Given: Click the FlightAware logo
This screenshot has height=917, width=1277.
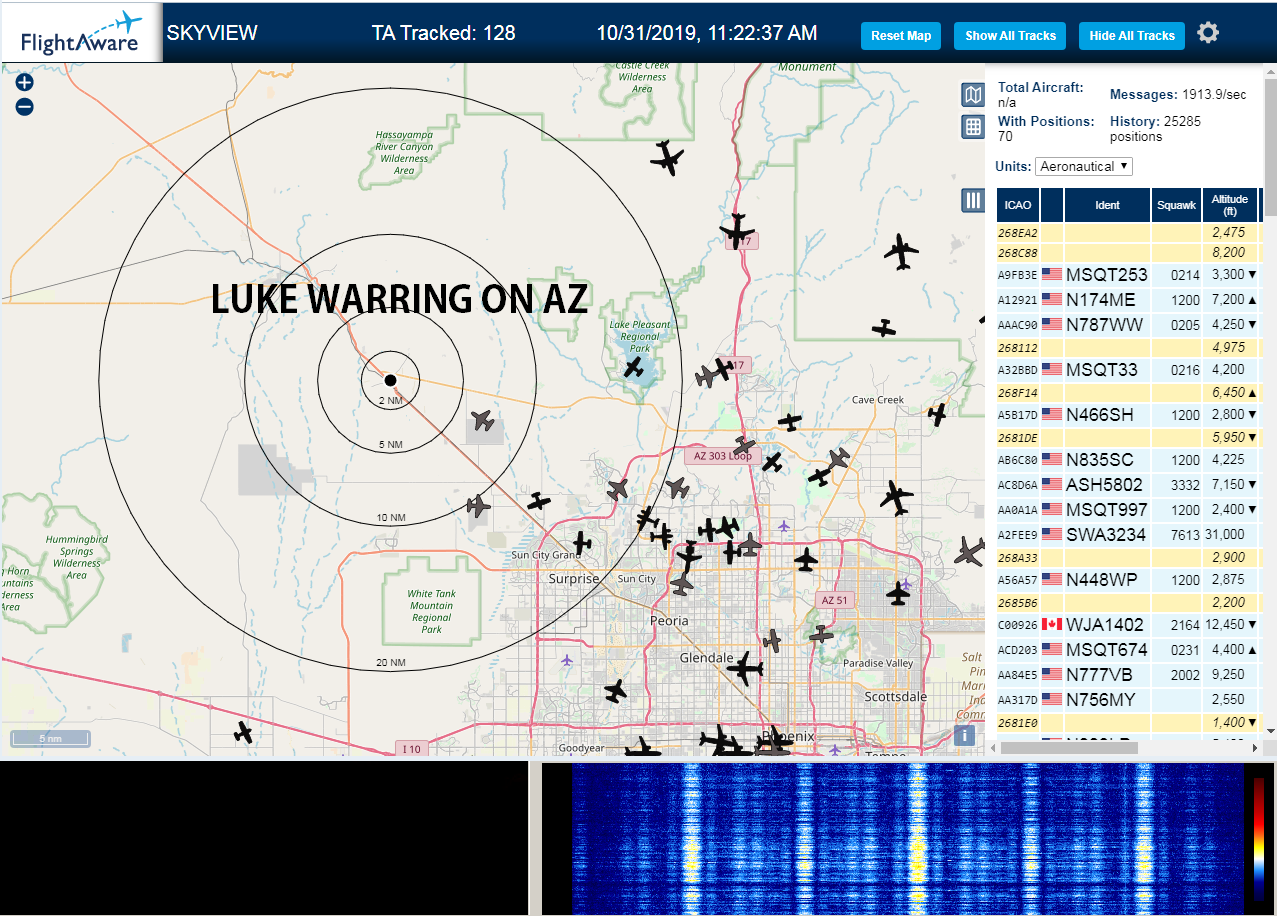Looking at the screenshot, I should [x=82, y=33].
